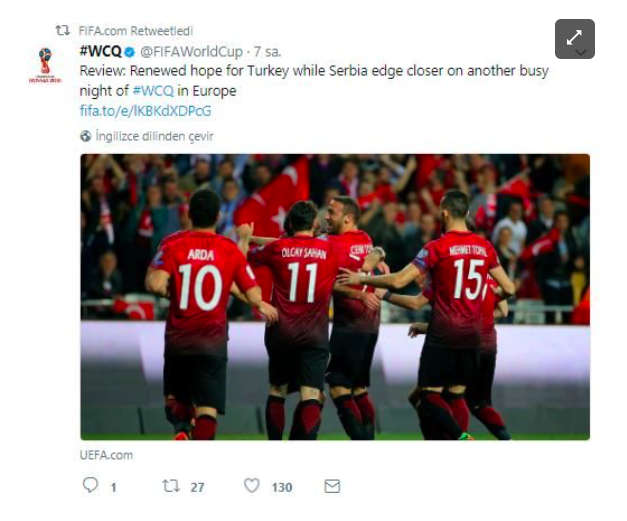Open the small chevron tweet menu
The width and height of the screenshot is (627, 521).
[x=581, y=52]
